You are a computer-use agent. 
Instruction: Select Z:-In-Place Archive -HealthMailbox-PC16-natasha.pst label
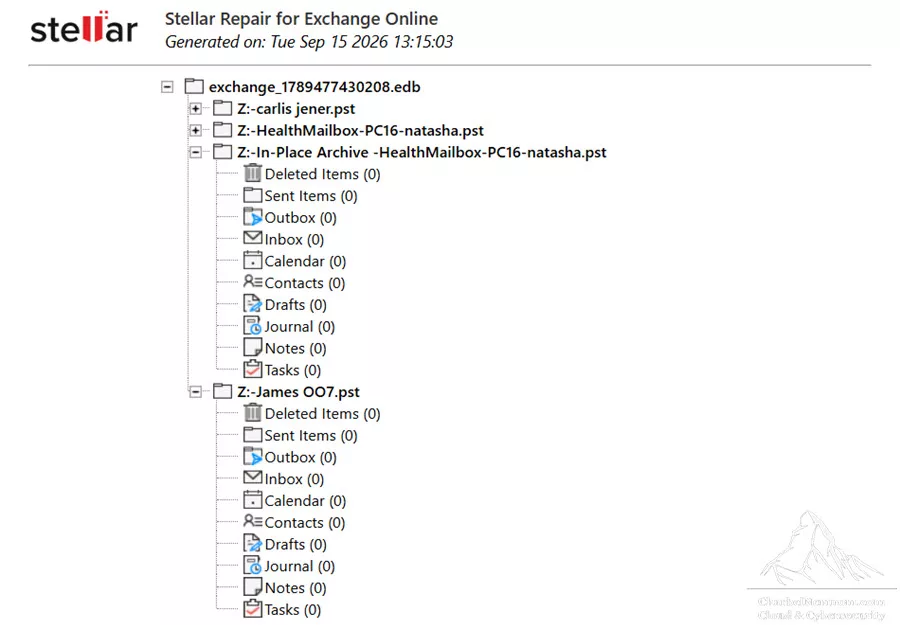(422, 153)
